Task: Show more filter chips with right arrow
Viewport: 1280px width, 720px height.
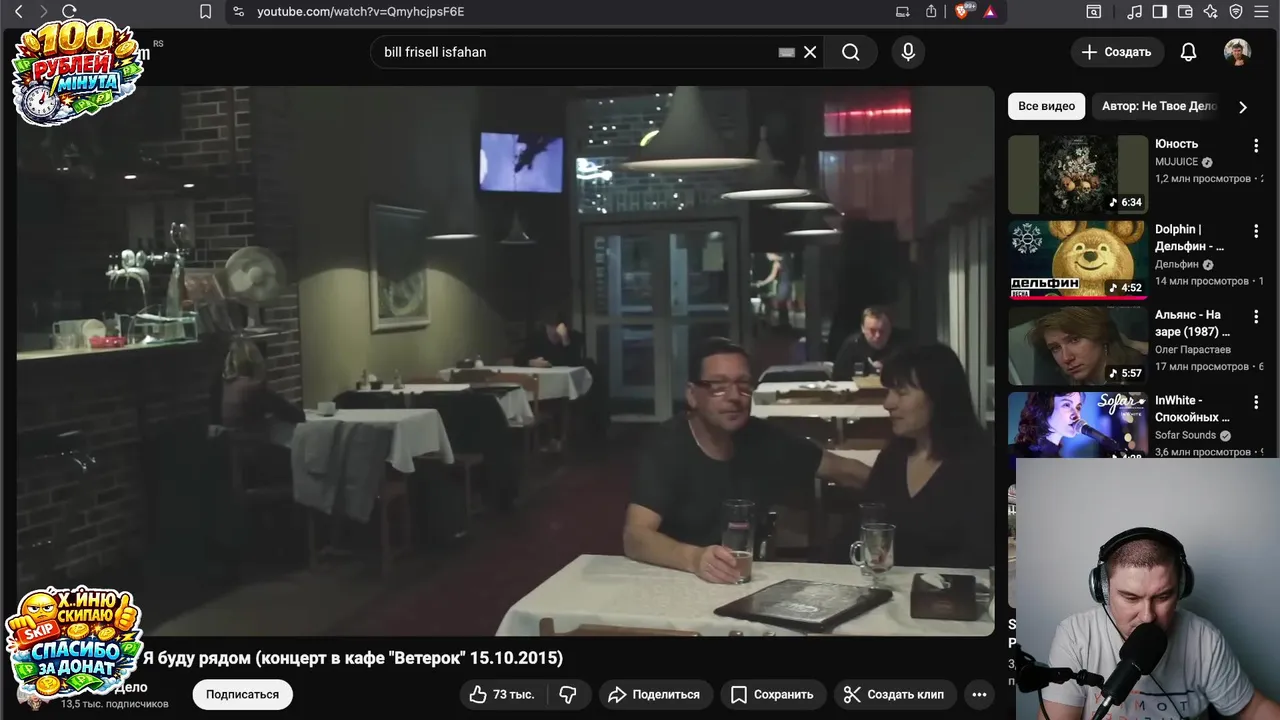Action: pyautogui.click(x=1243, y=107)
